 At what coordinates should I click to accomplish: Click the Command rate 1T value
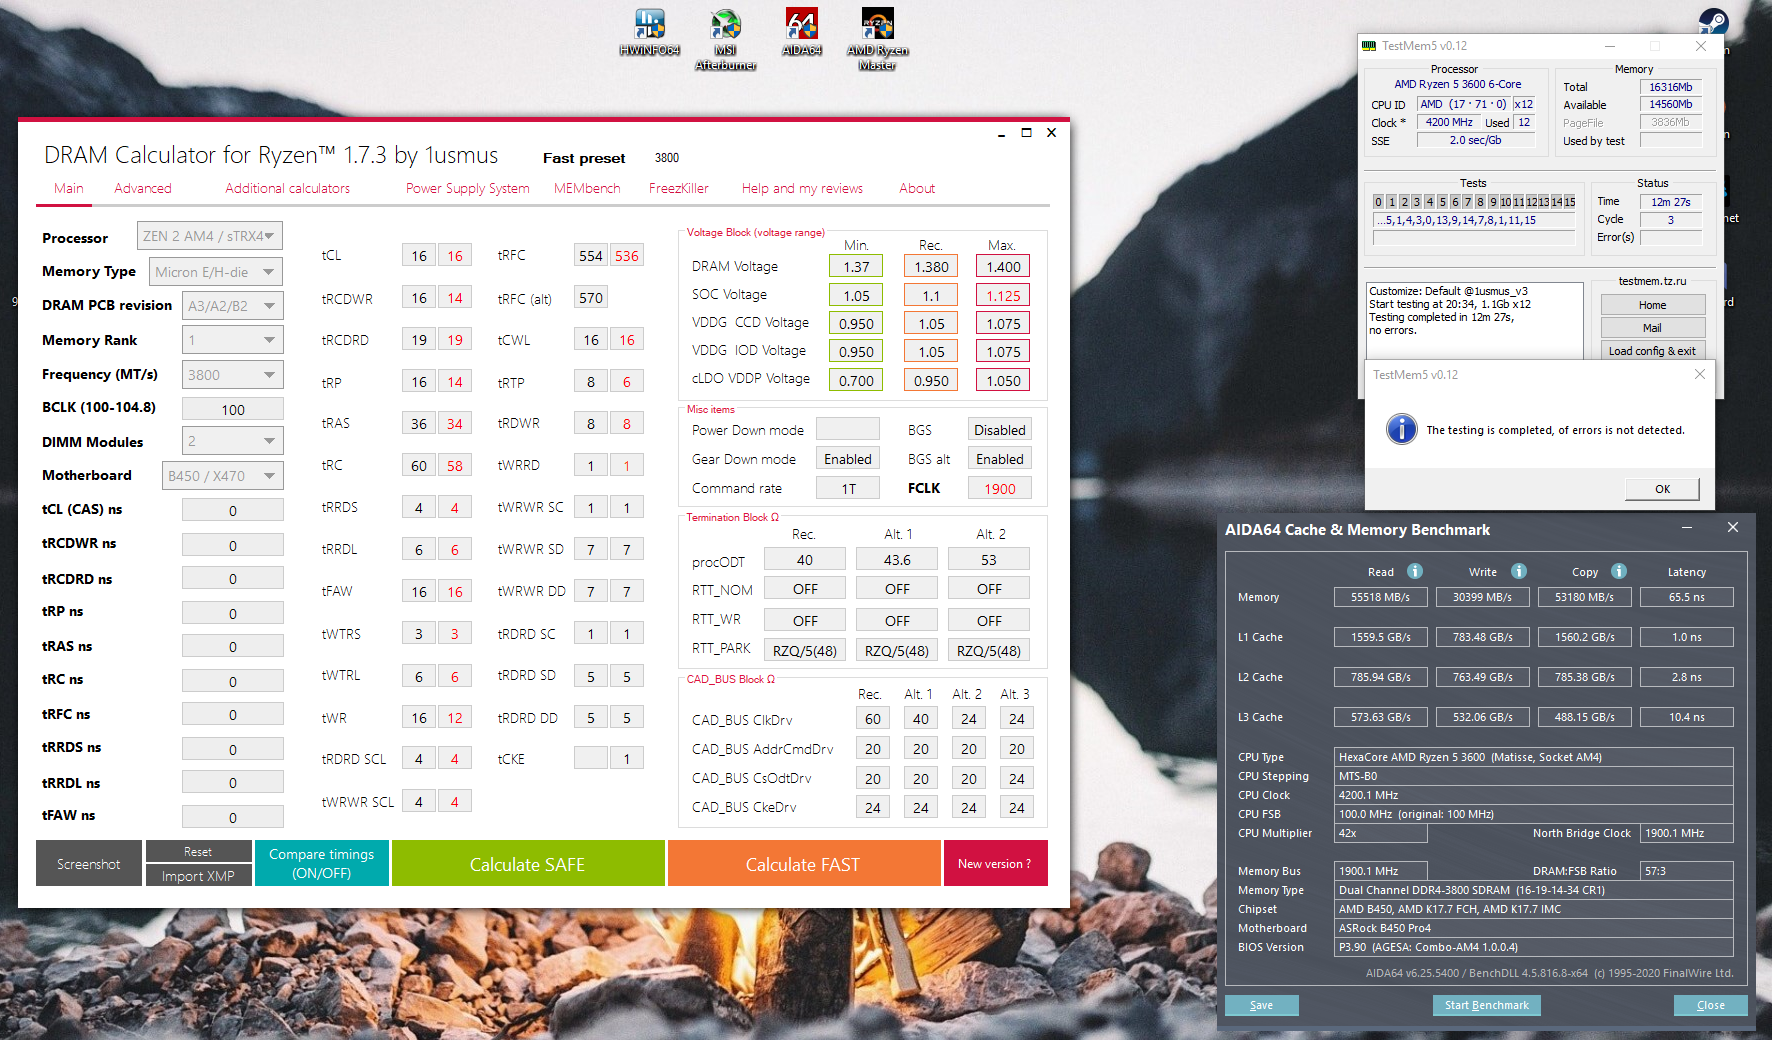[848, 488]
